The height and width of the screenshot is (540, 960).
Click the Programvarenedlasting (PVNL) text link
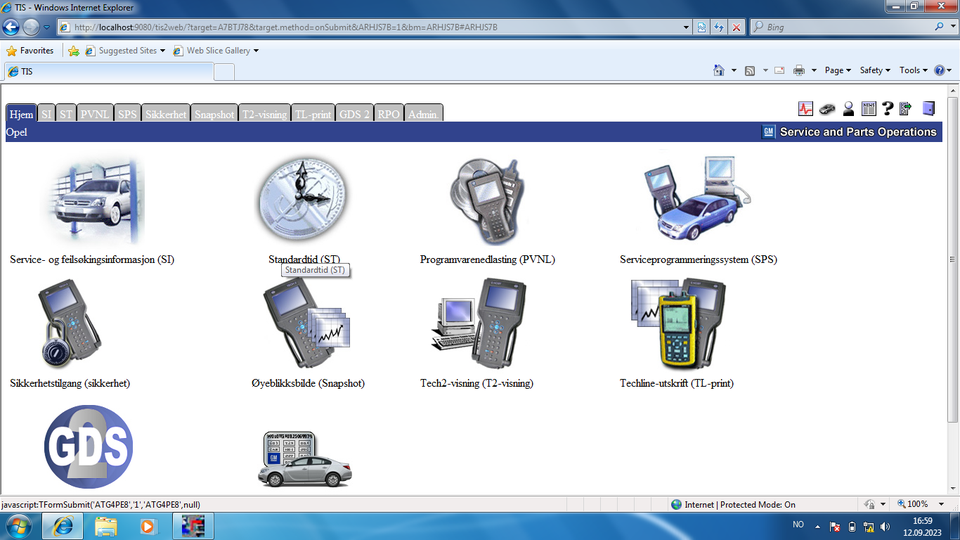click(x=487, y=260)
